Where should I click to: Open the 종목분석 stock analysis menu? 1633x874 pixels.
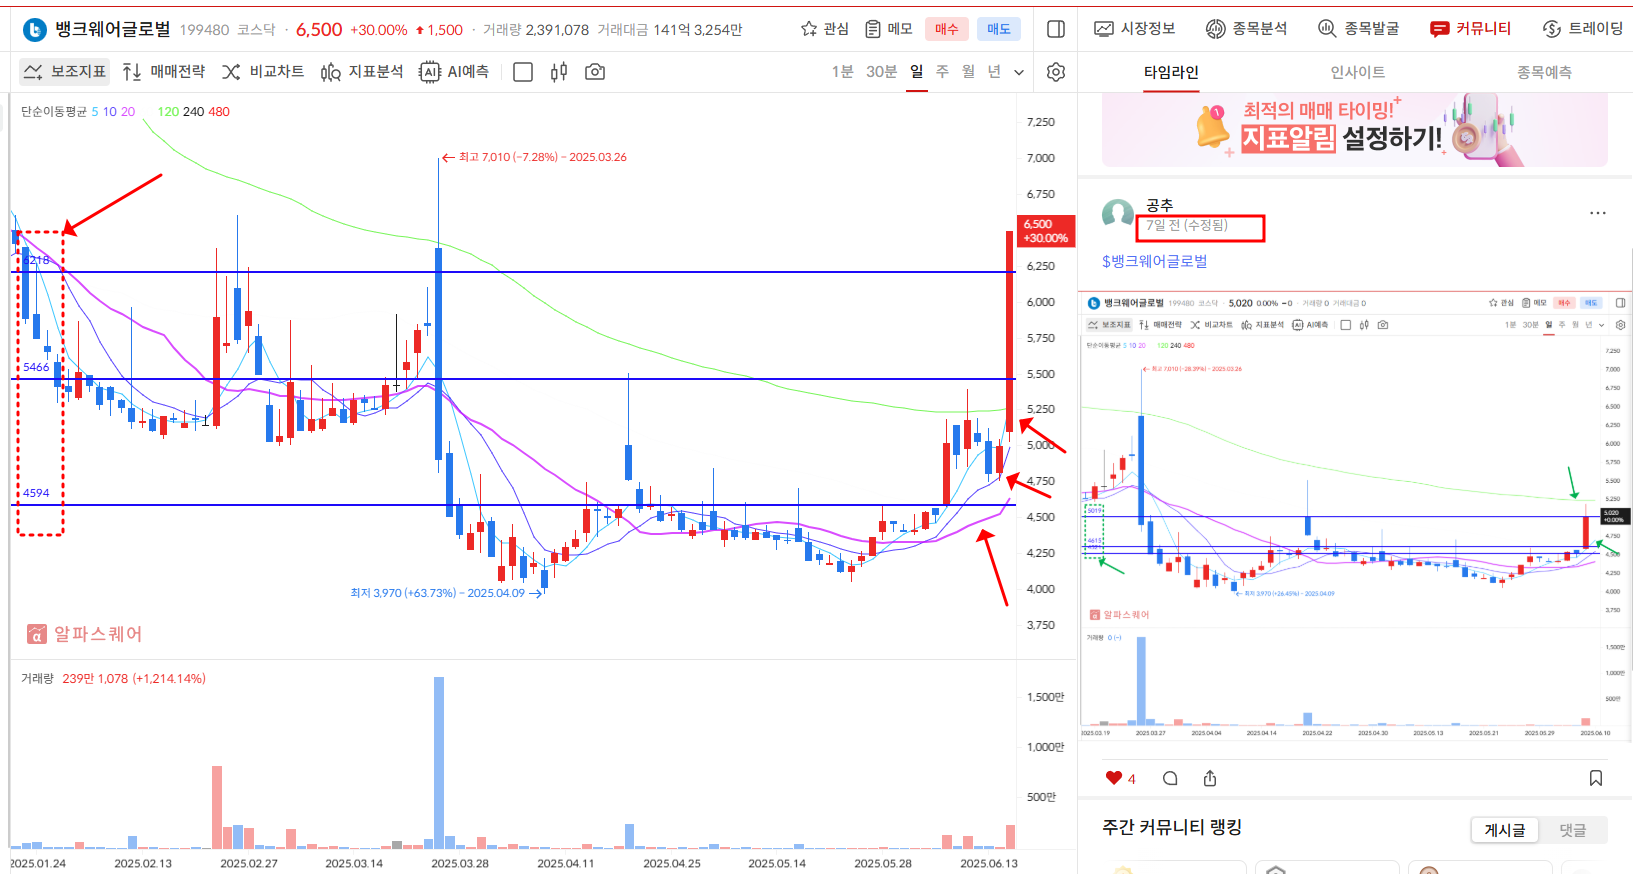coord(1247,29)
